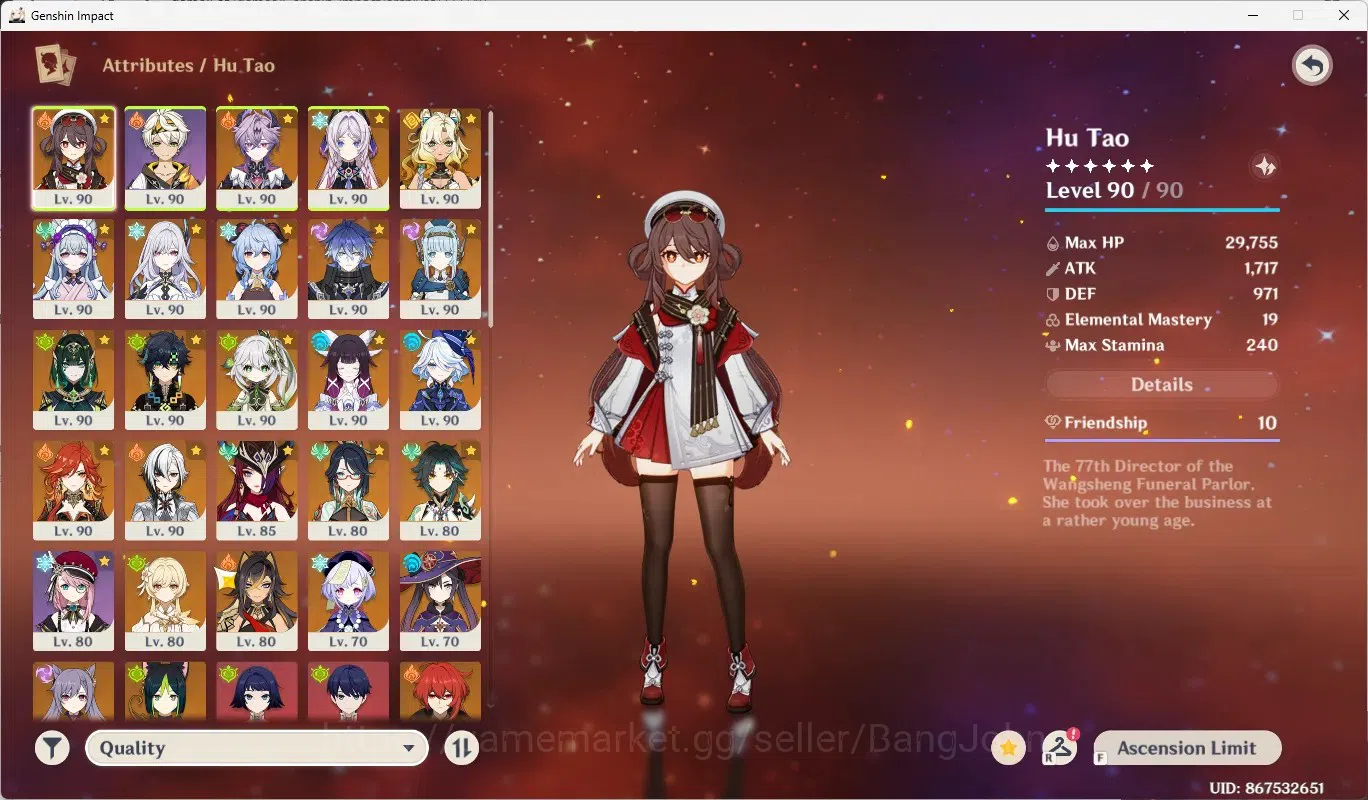Select the blue-haired male electro portrait
This screenshot has height=800, width=1368.
349,269
